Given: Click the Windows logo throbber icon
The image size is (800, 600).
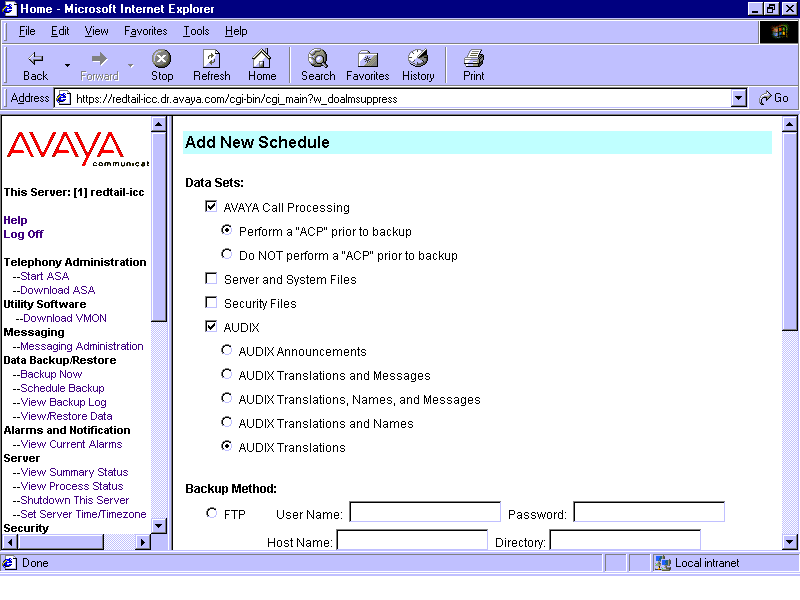Looking at the screenshot, I should coord(779,32).
